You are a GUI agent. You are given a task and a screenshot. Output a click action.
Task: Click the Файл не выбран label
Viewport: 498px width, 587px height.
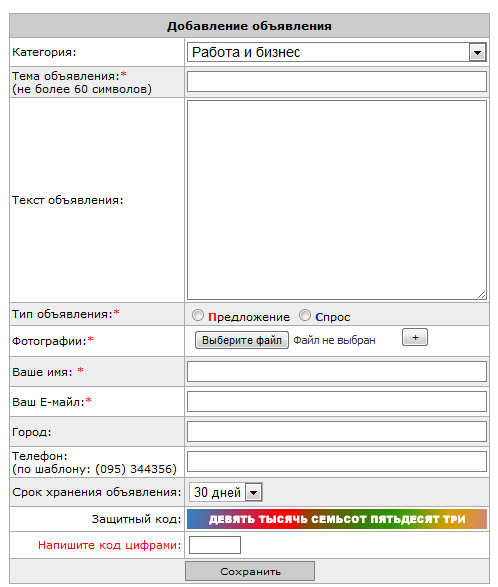point(334,340)
